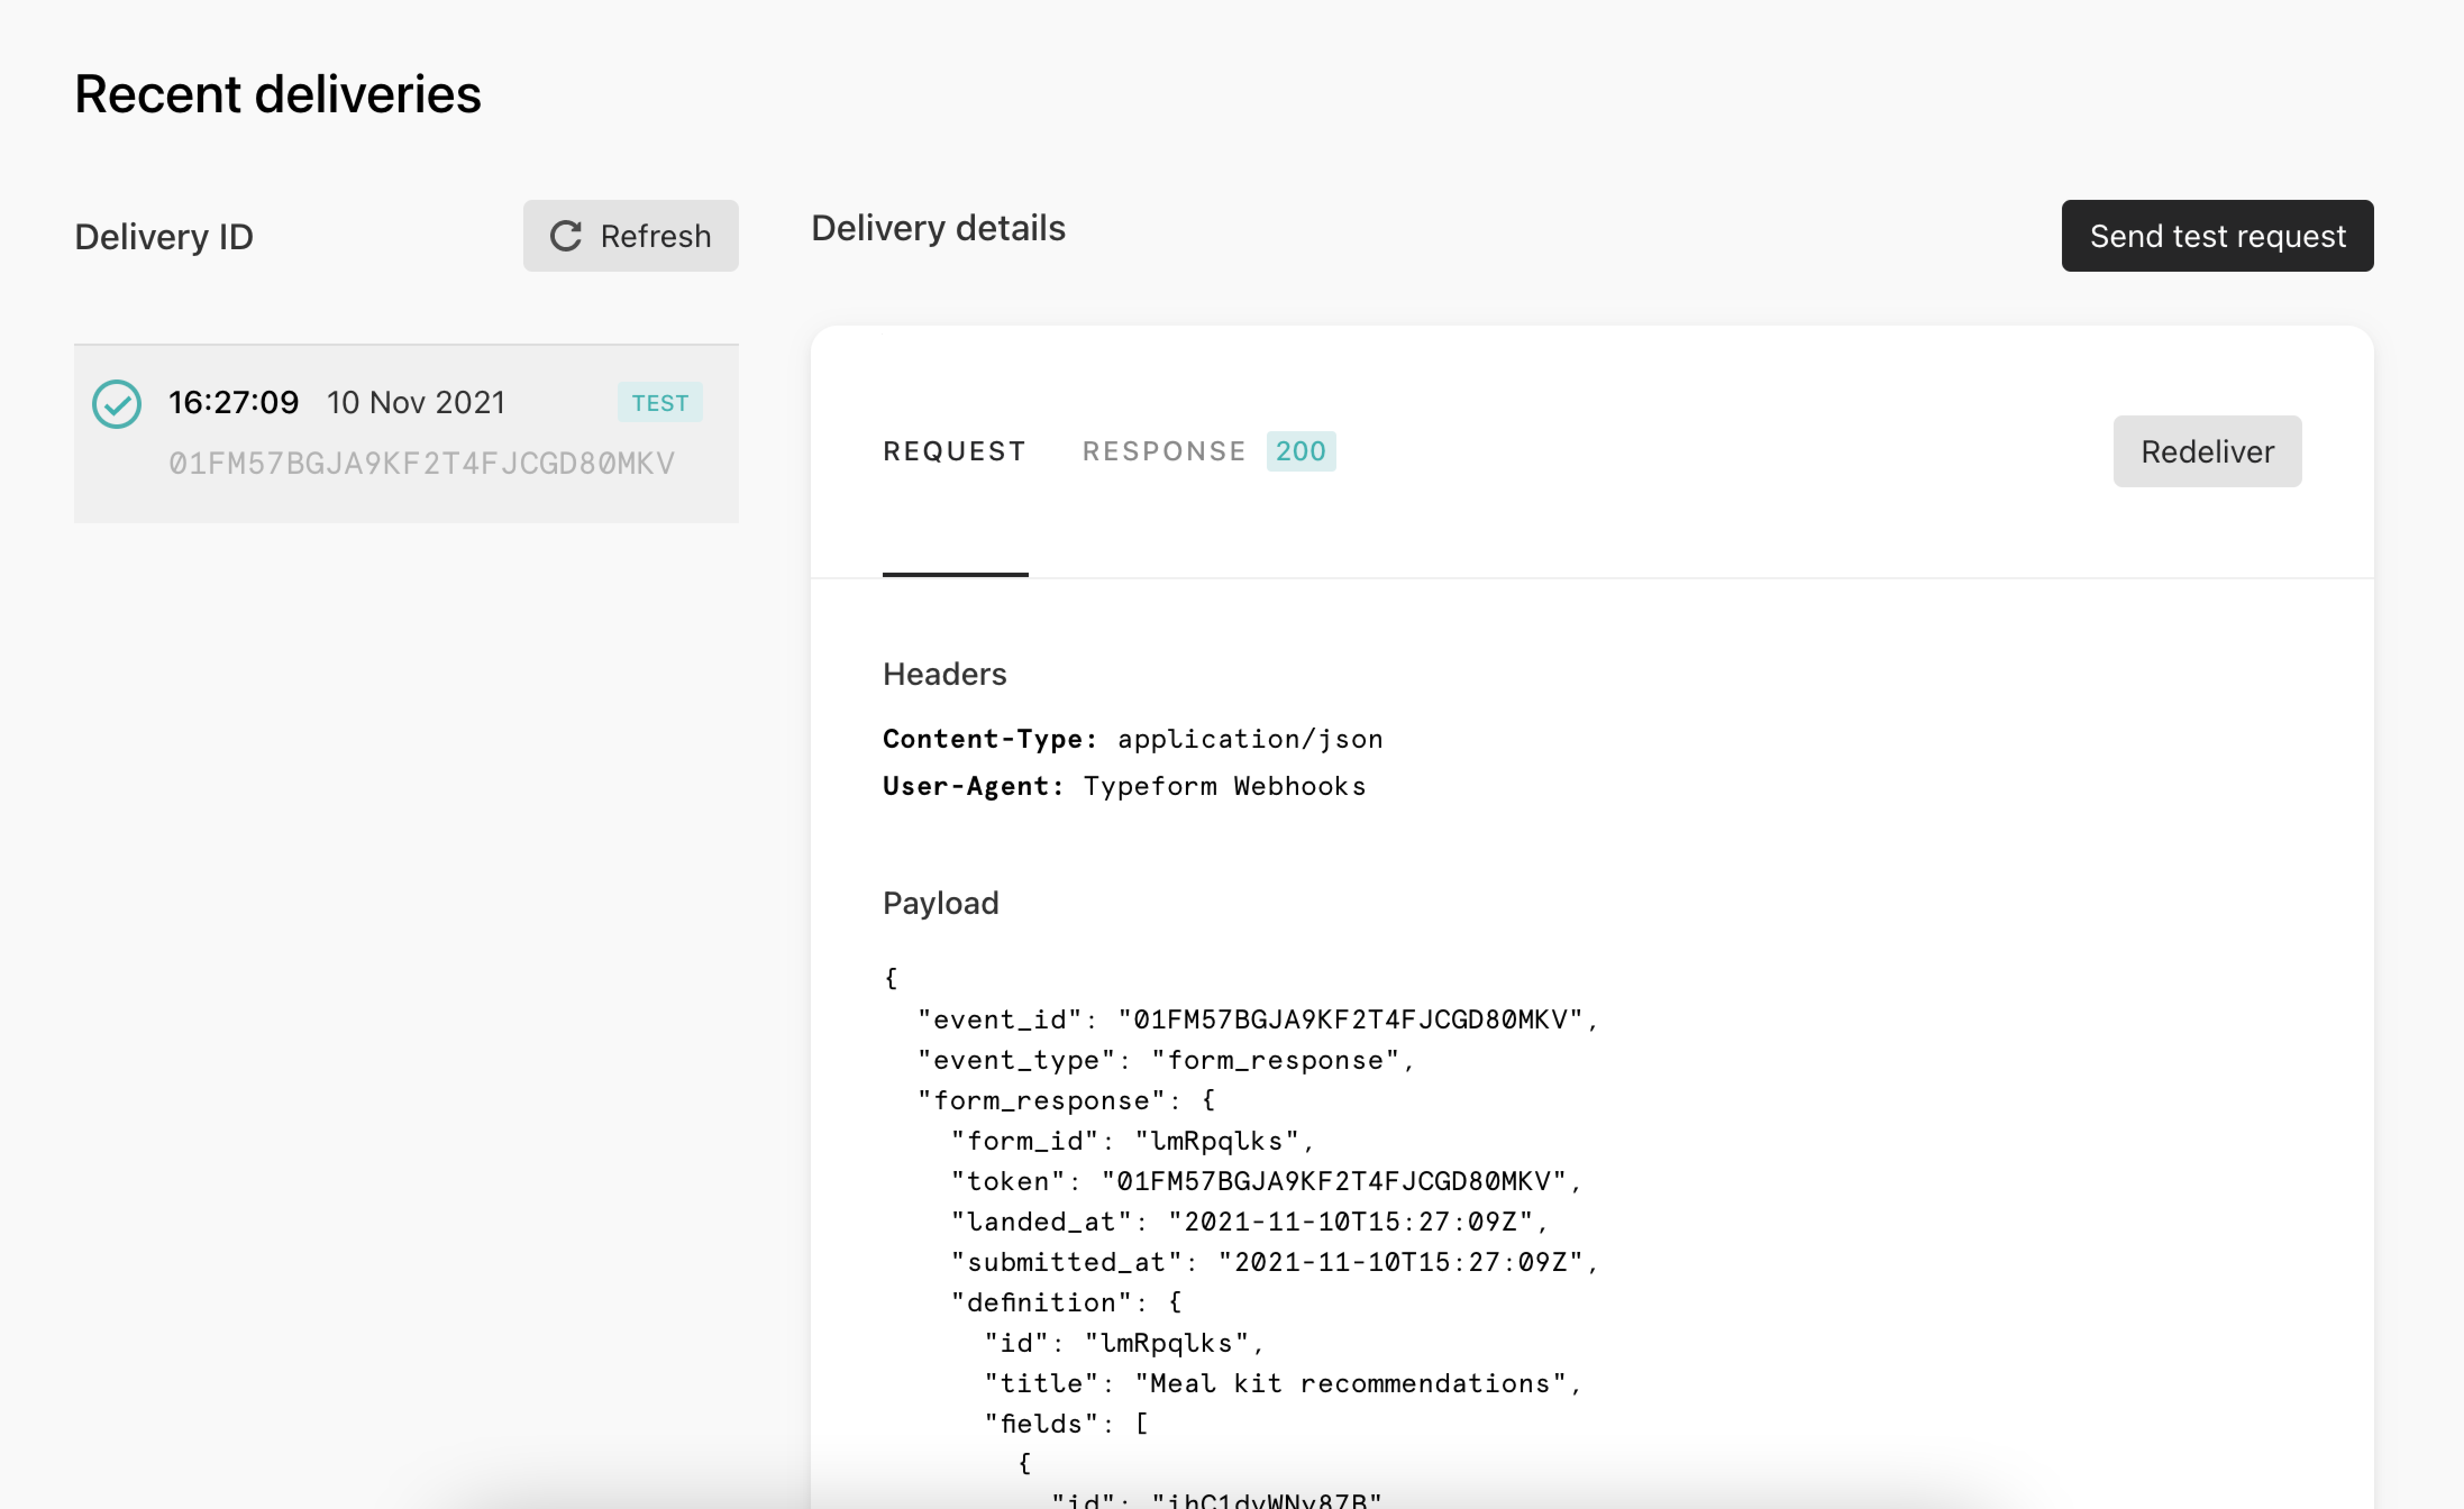Click the Refresh icon to reload deliveries

pos(566,236)
